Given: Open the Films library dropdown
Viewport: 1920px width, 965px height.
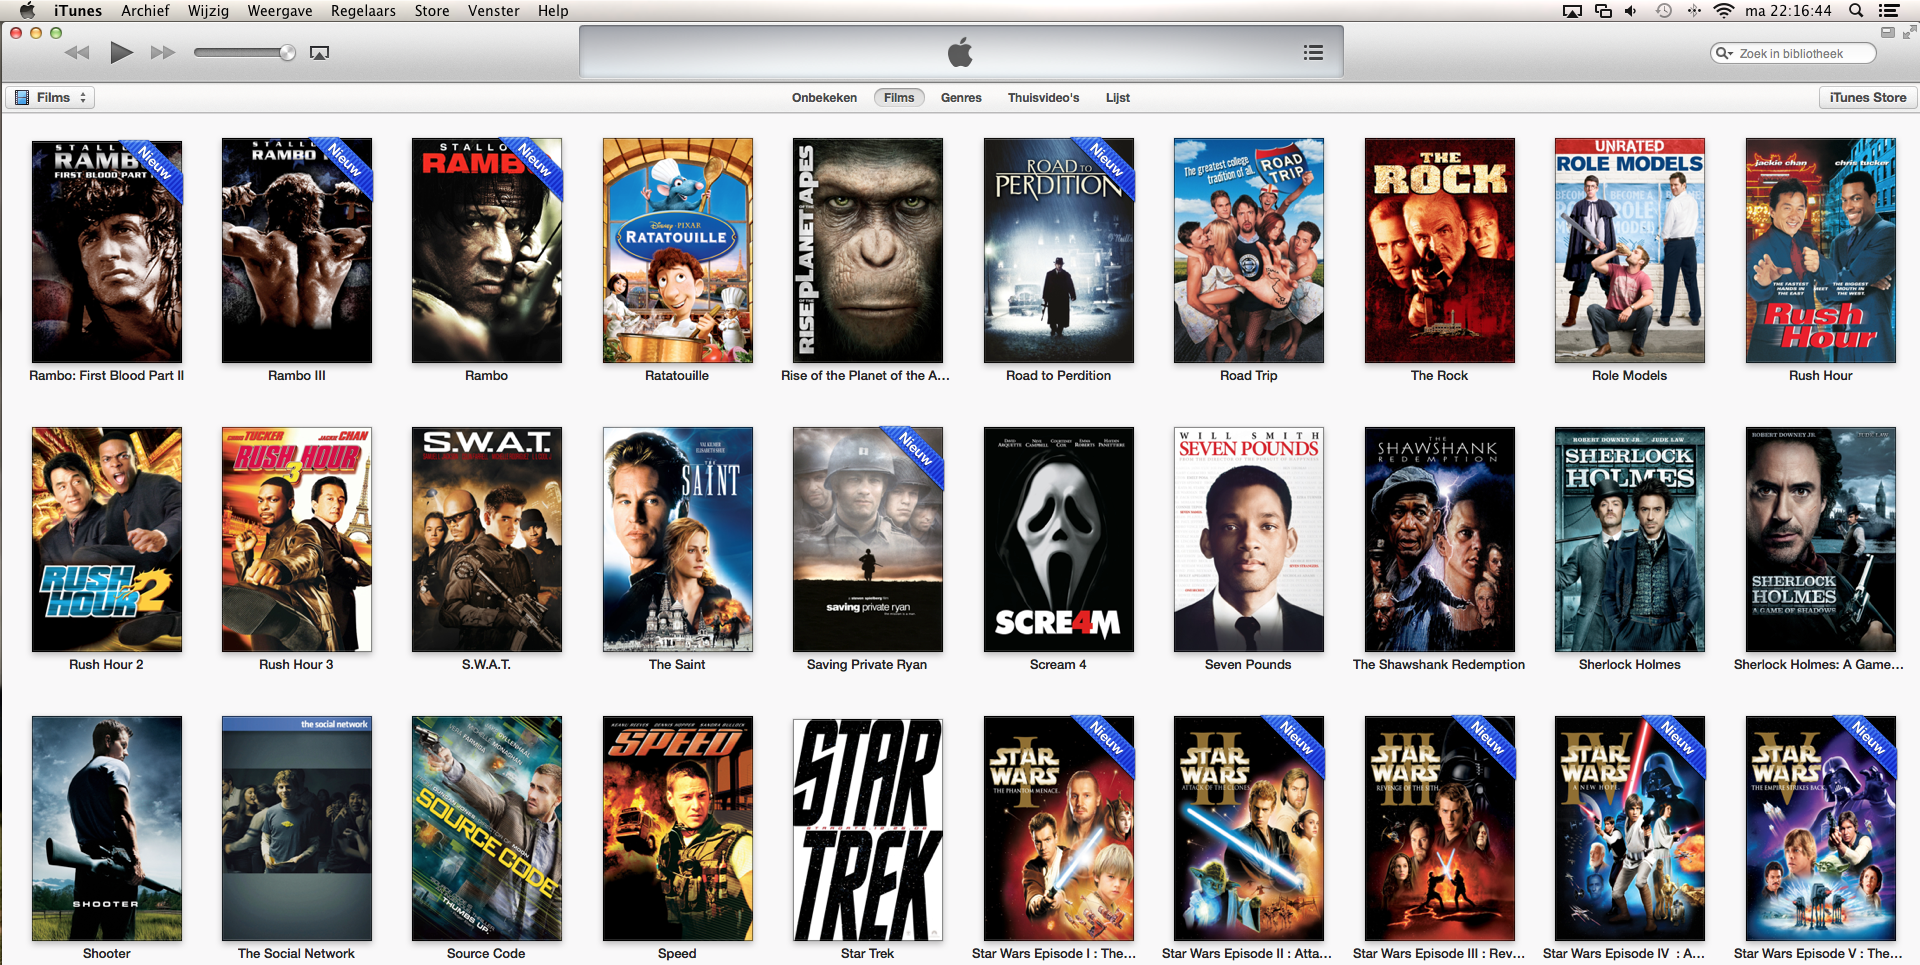Looking at the screenshot, I should click(x=51, y=97).
